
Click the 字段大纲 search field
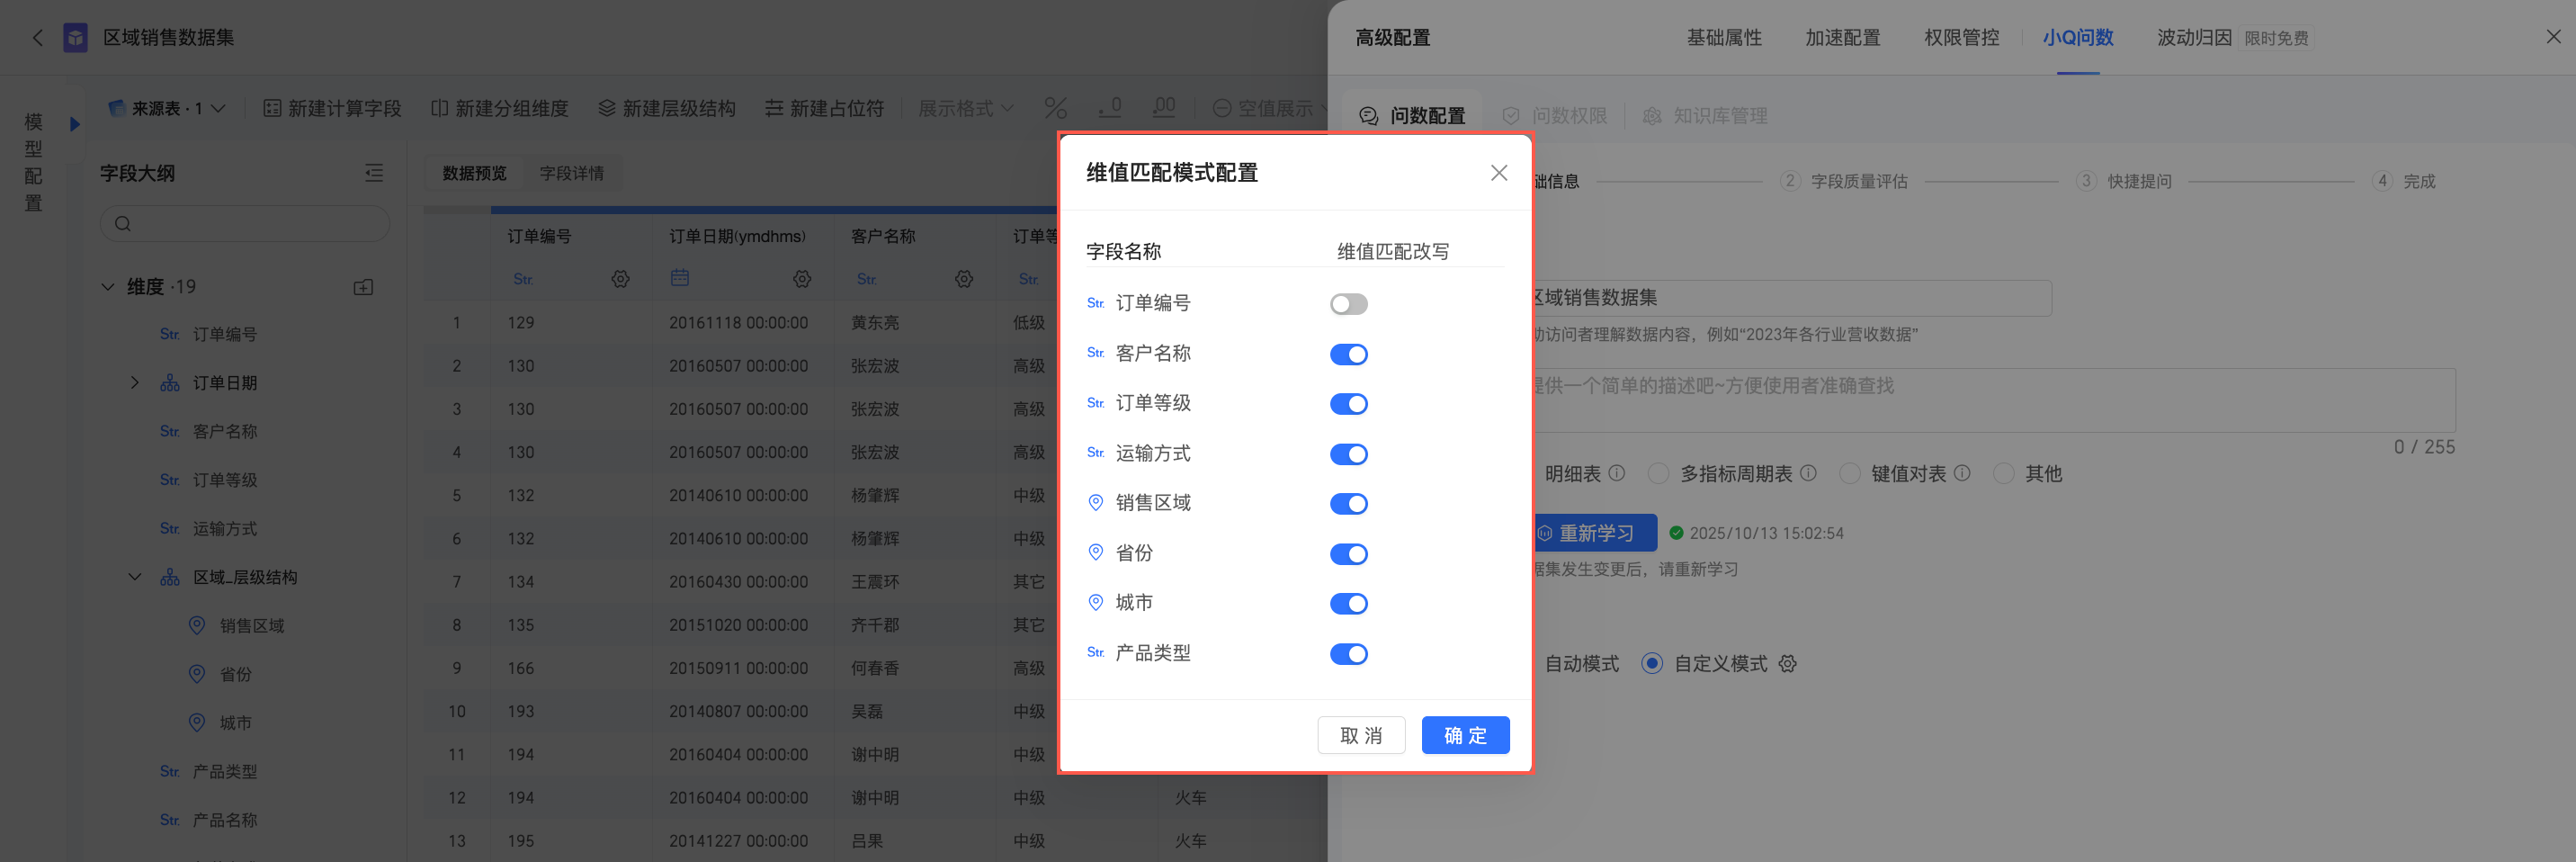pyautogui.click(x=245, y=223)
